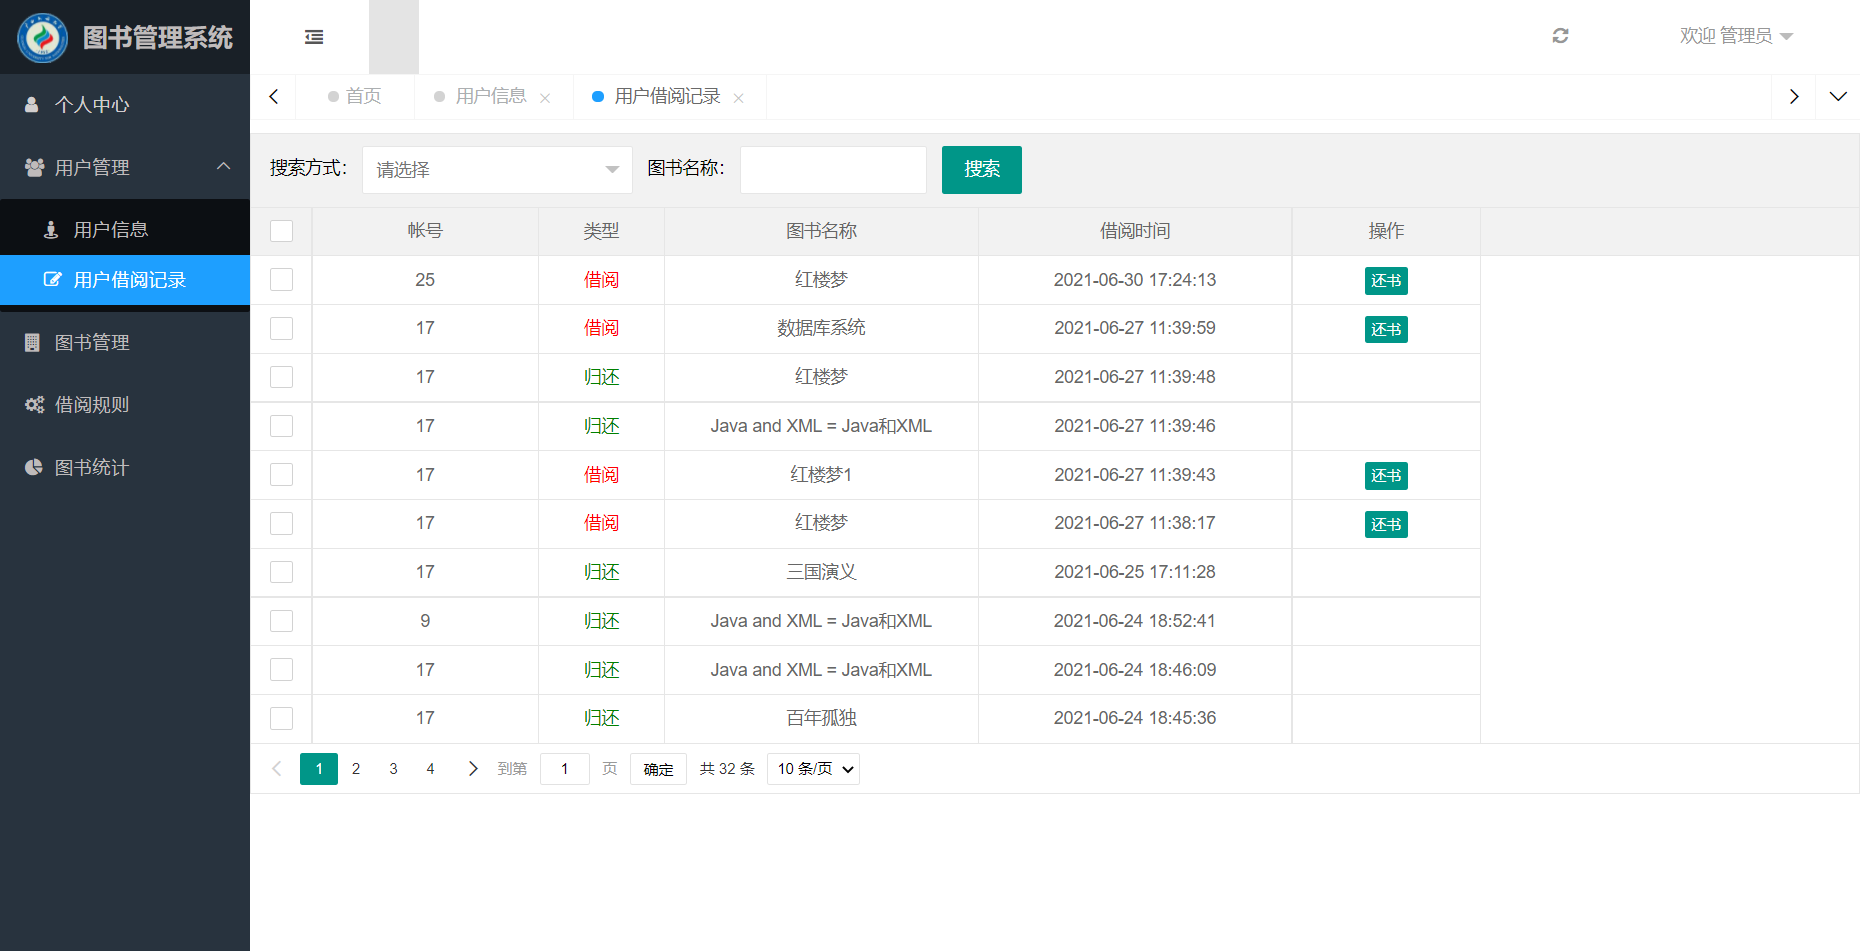Go to next page of records
This screenshot has width=1860, height=951.
(x=473, y=769)
